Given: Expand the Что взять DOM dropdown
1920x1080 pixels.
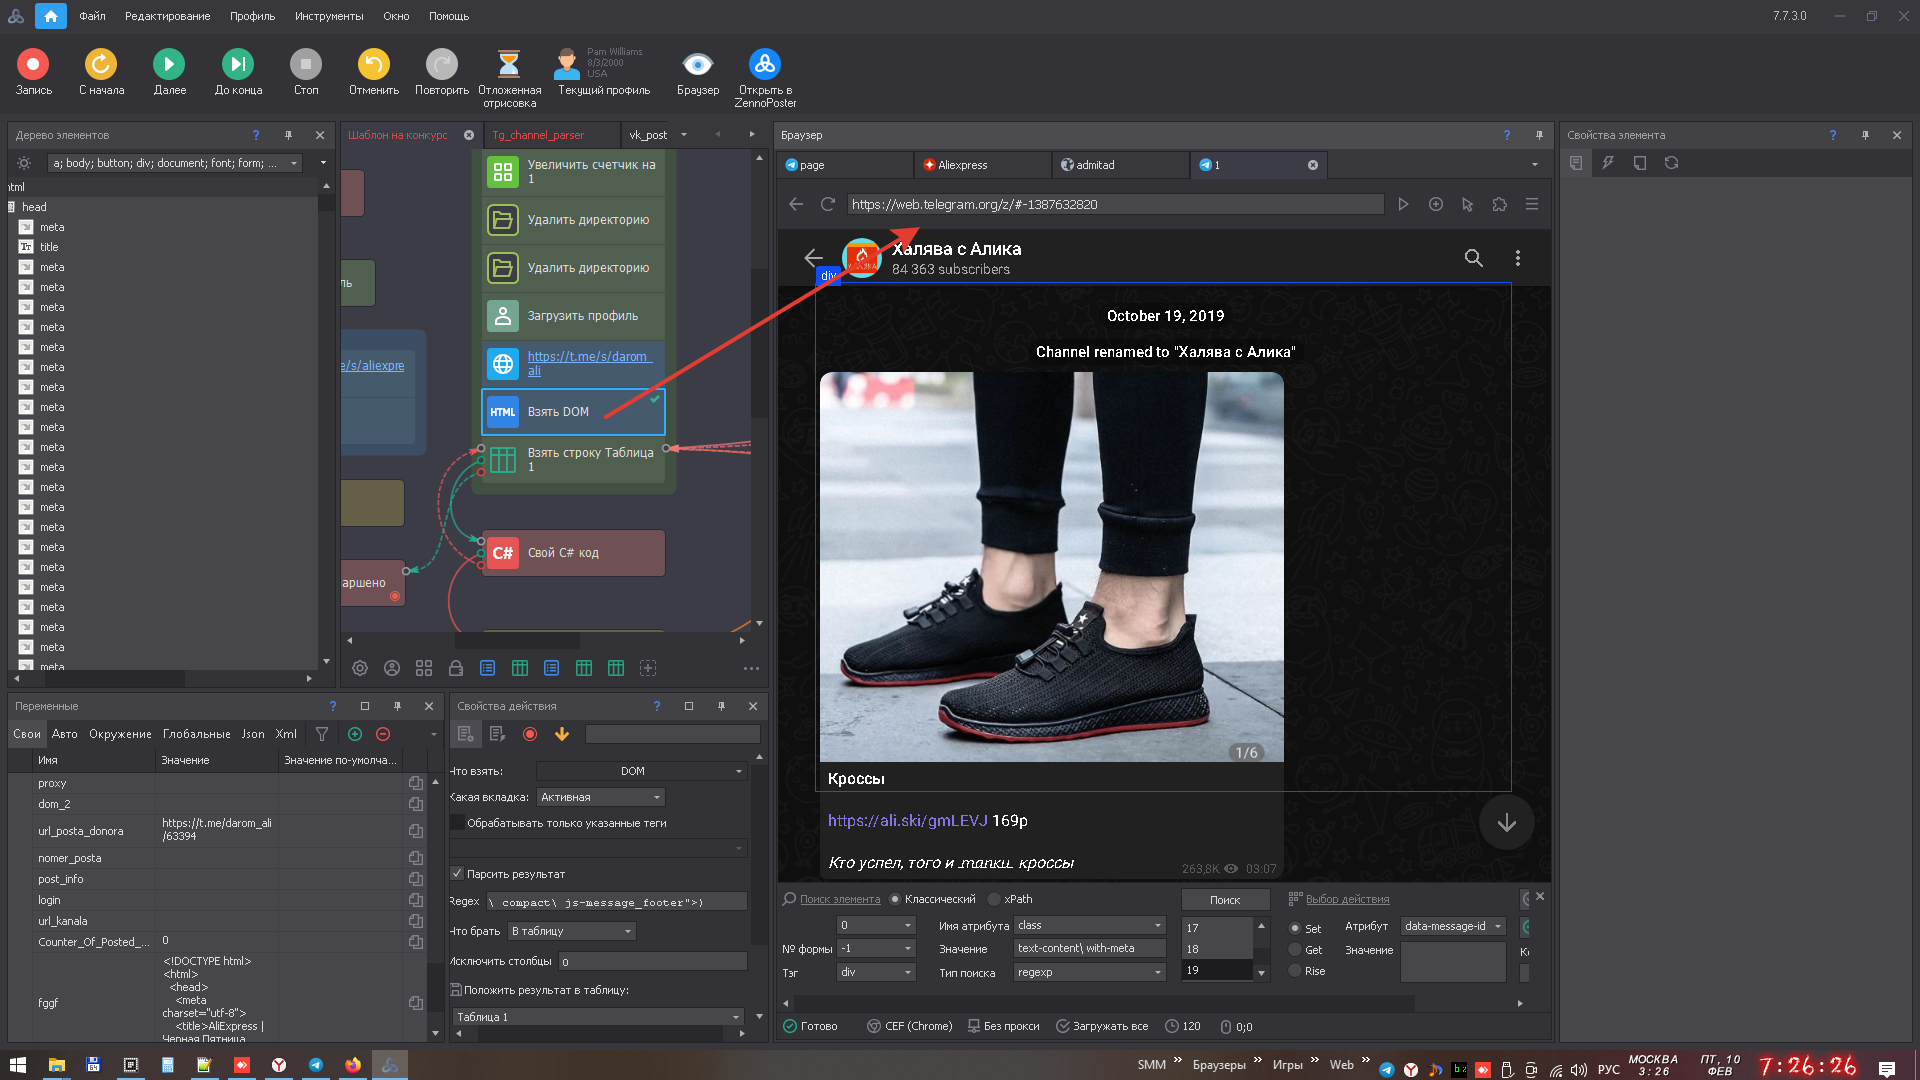Looking at the screenshot, I should tap(642, 771).
